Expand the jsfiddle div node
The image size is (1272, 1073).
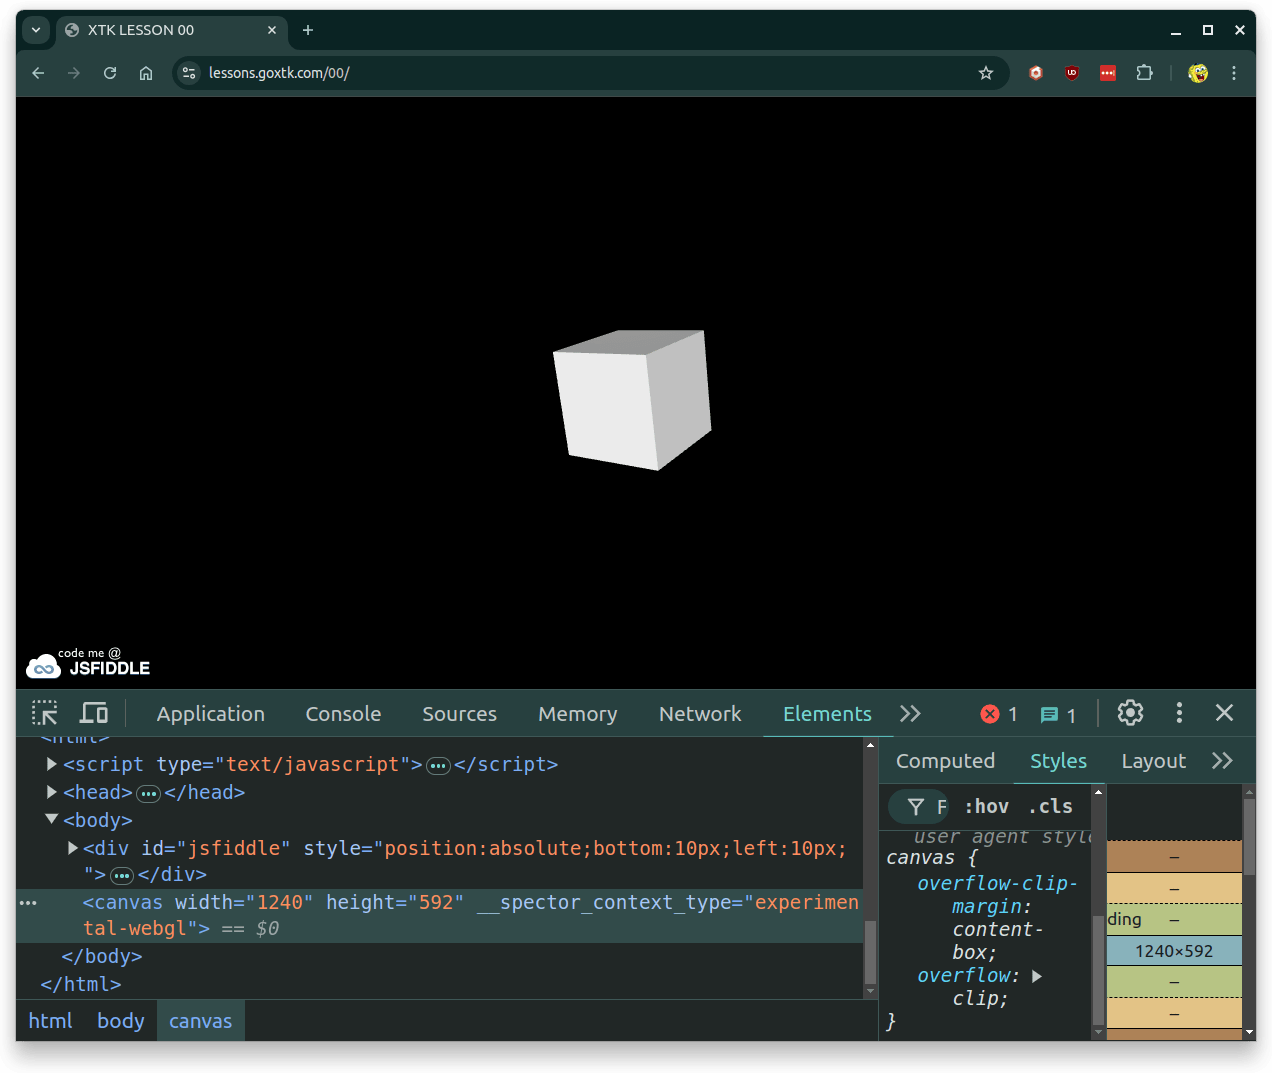point(72,848)
